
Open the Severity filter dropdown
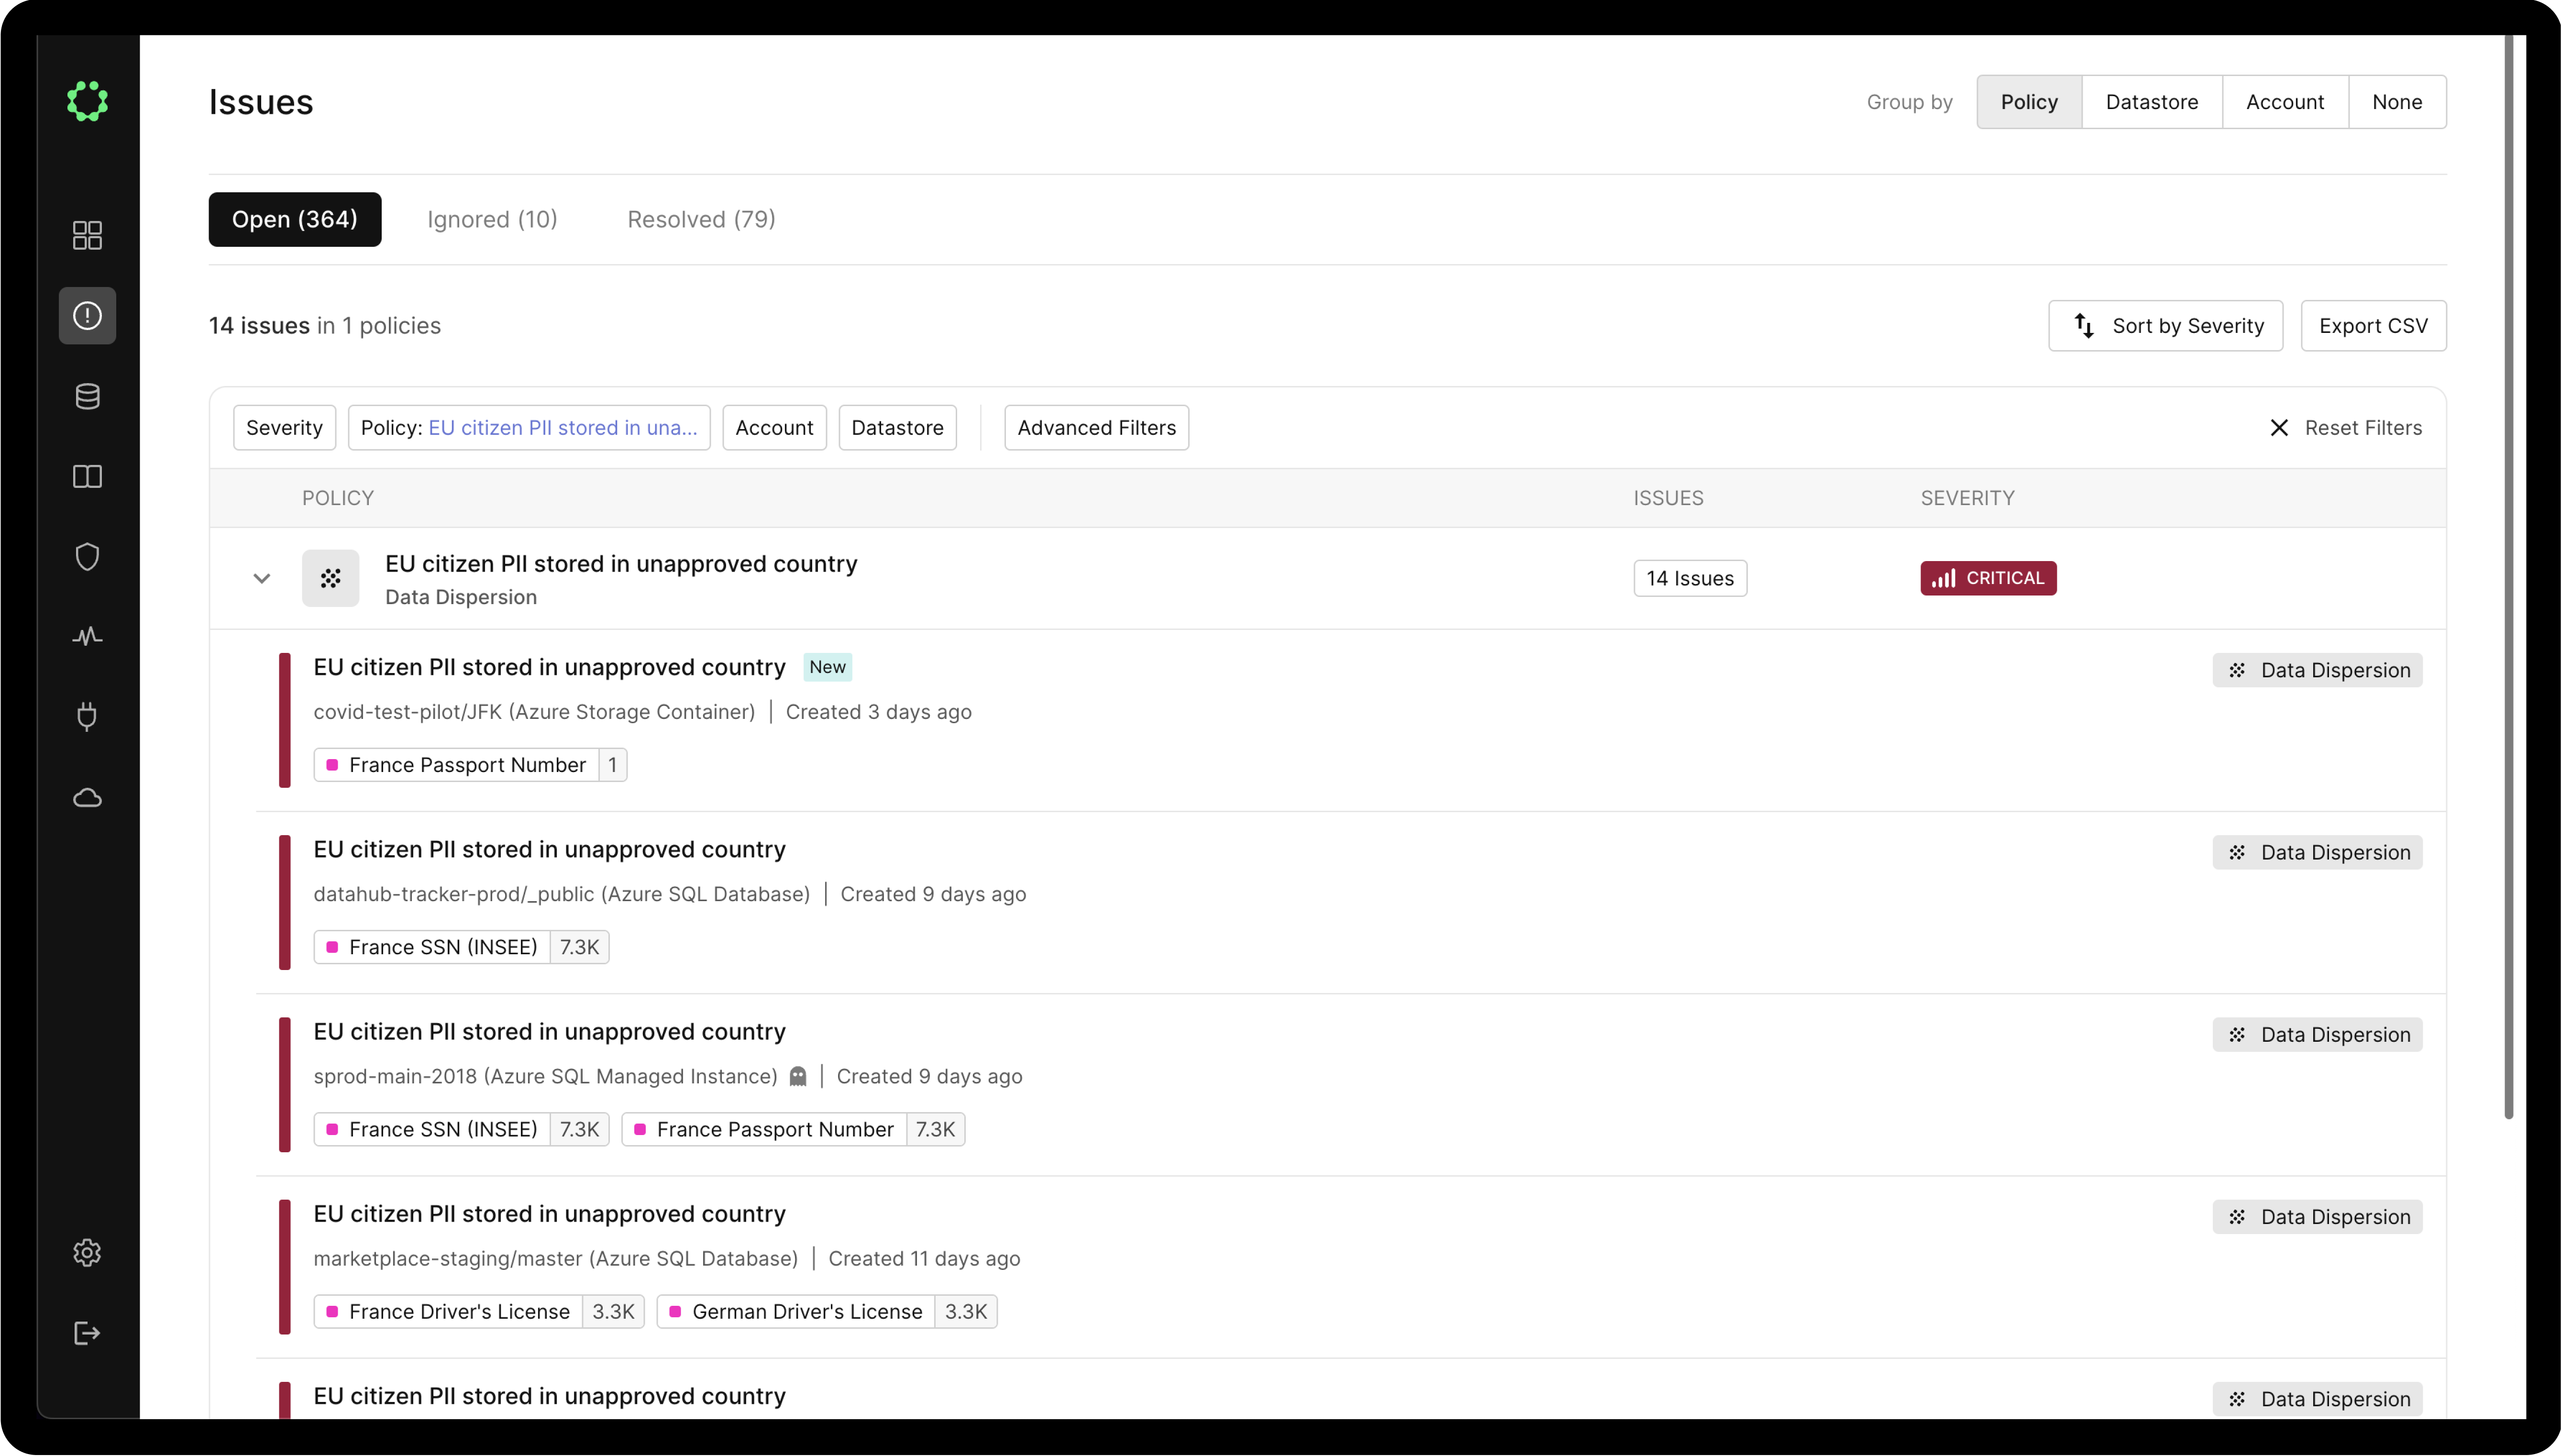point(284,427)
